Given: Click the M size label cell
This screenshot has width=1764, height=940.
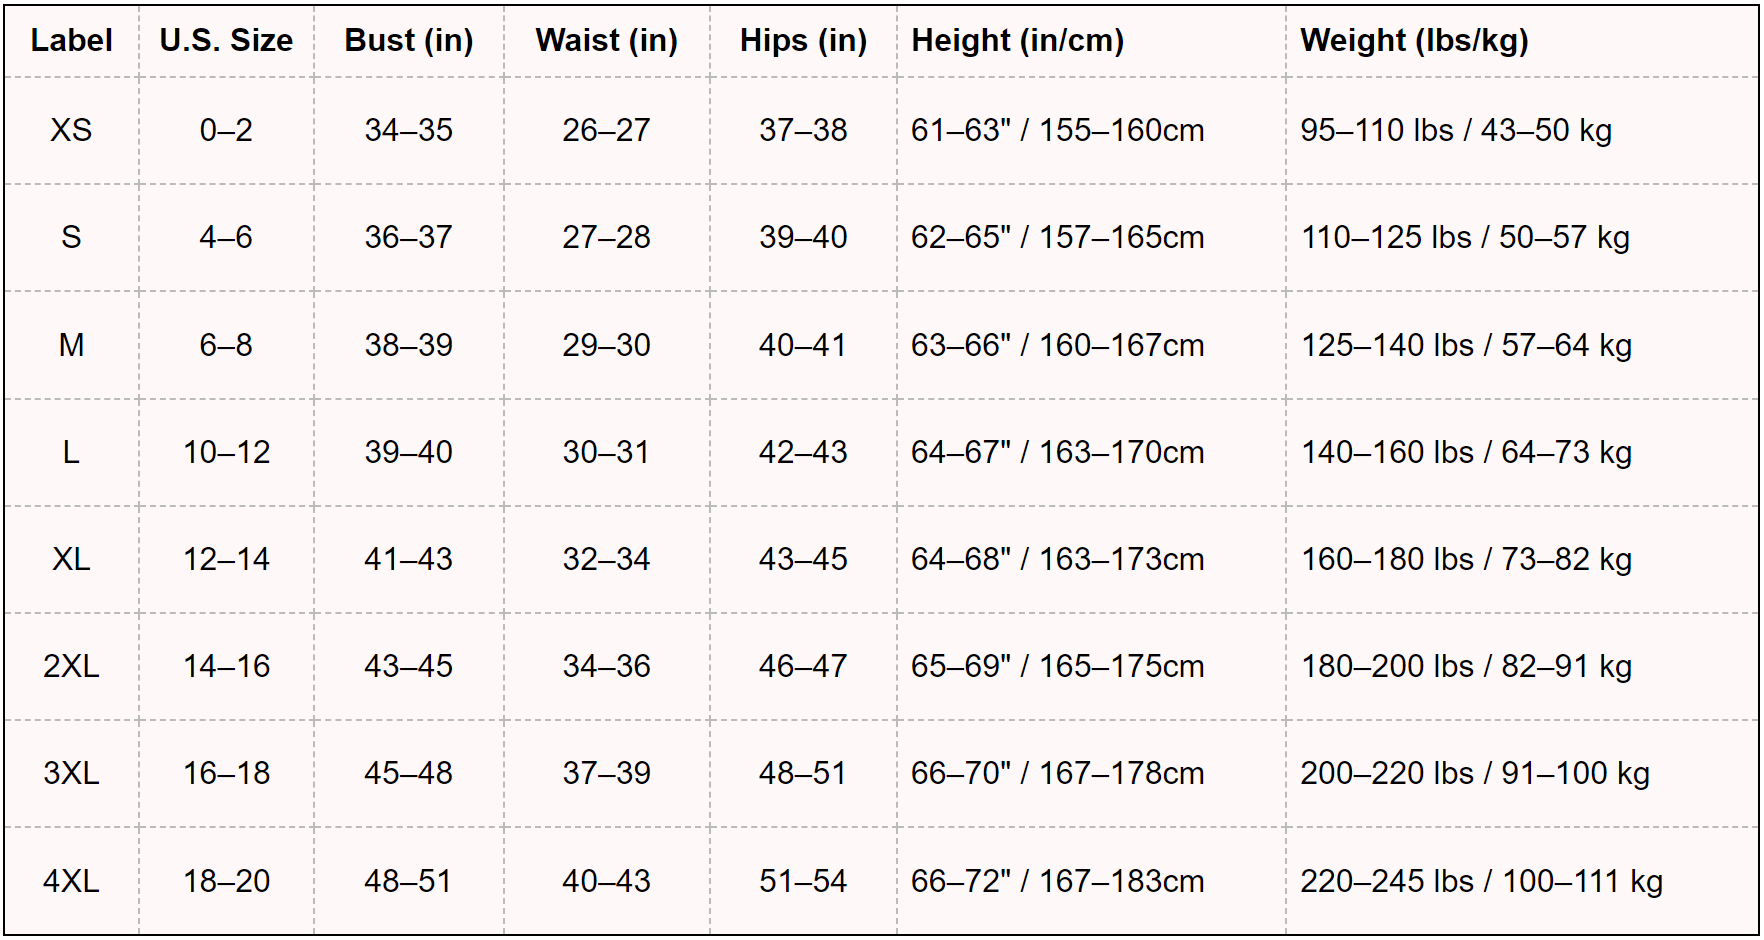Looking at the screenshot, I should (71, 345).
